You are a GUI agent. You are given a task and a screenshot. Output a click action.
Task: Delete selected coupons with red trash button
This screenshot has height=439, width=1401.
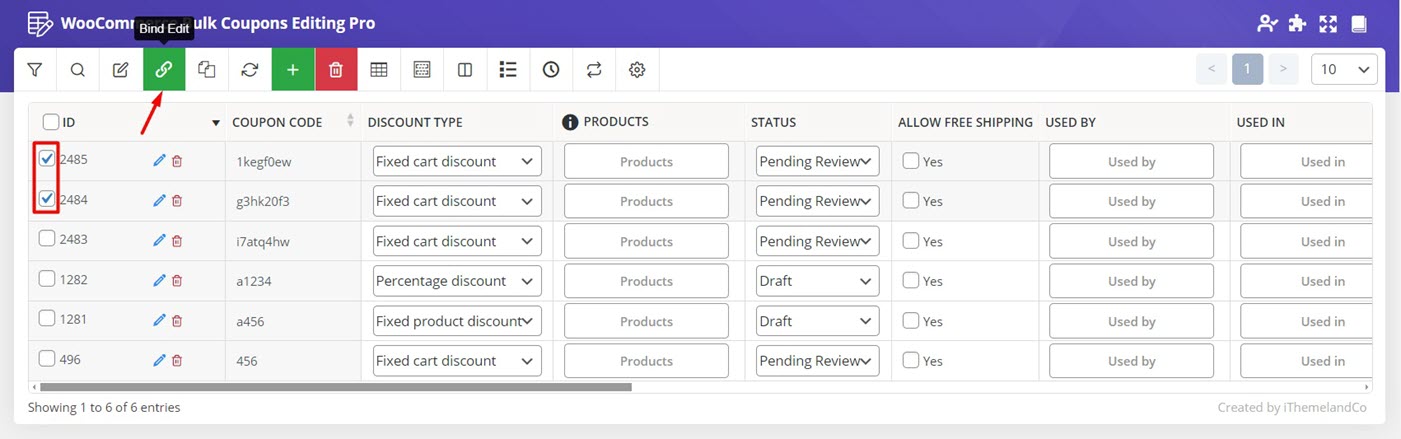coord(336,70)
